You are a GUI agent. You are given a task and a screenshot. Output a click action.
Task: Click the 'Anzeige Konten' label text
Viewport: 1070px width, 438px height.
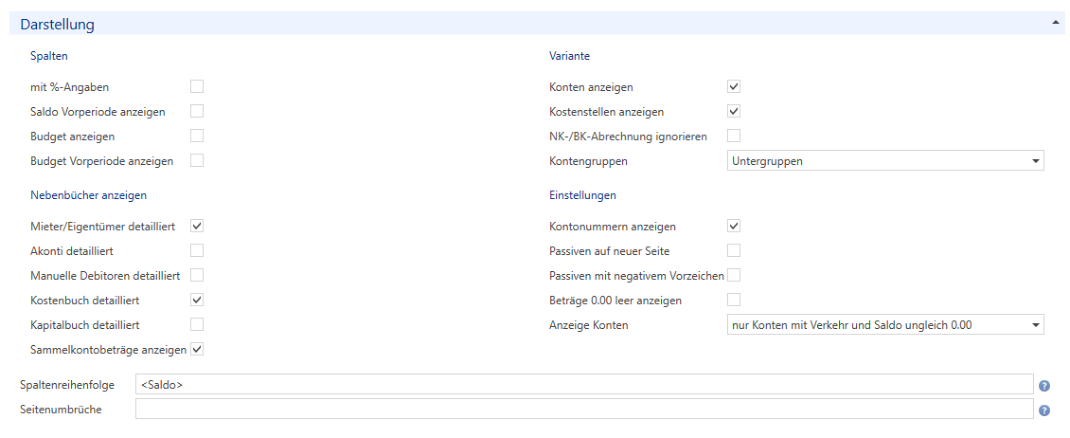click(x=588, y=325)
